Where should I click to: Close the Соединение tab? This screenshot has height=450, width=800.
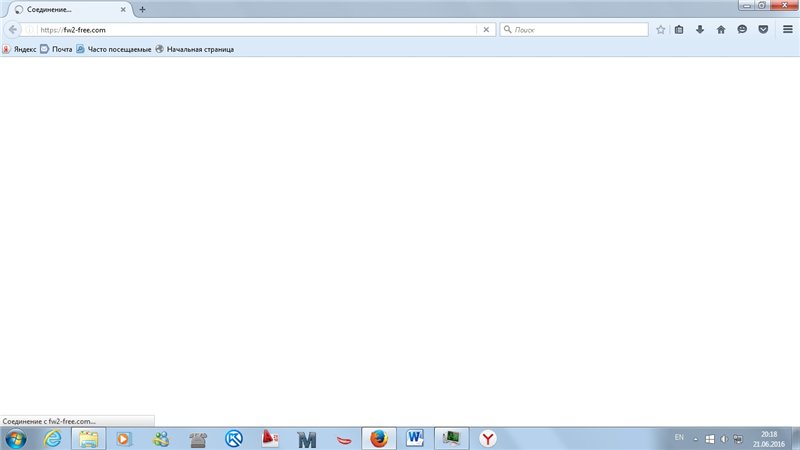tap(123, 9)
